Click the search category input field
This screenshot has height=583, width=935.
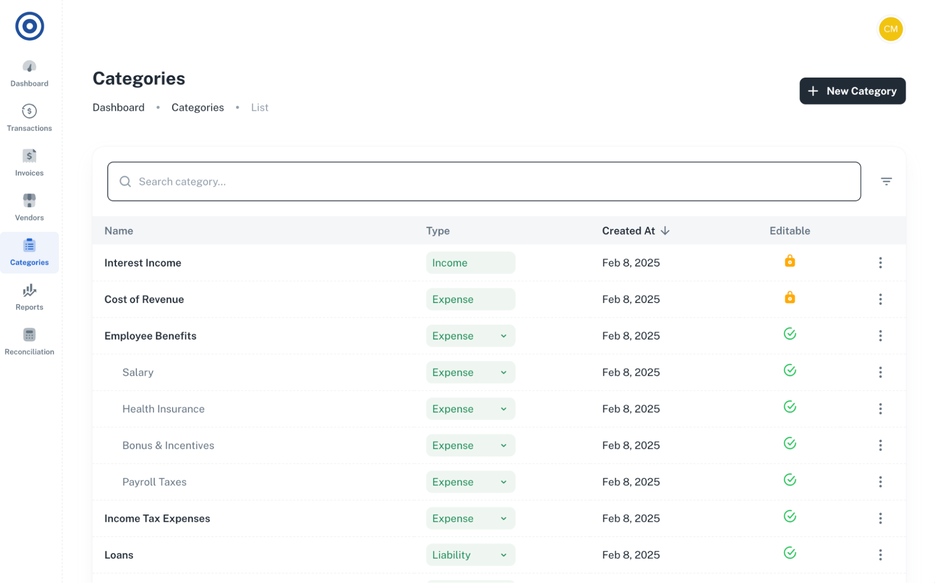coord(484,181)
